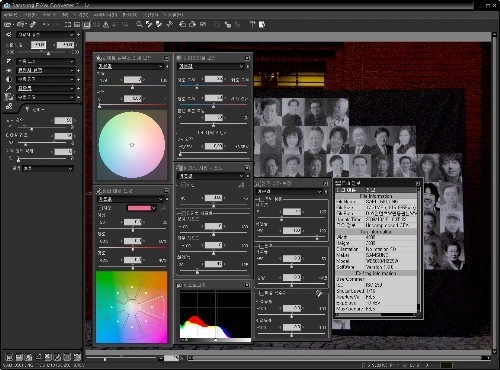Click the sun-shaped icon in left panel
Viewport: 500px width, 370px height.
pyautogui.click(x=9, y=70)
